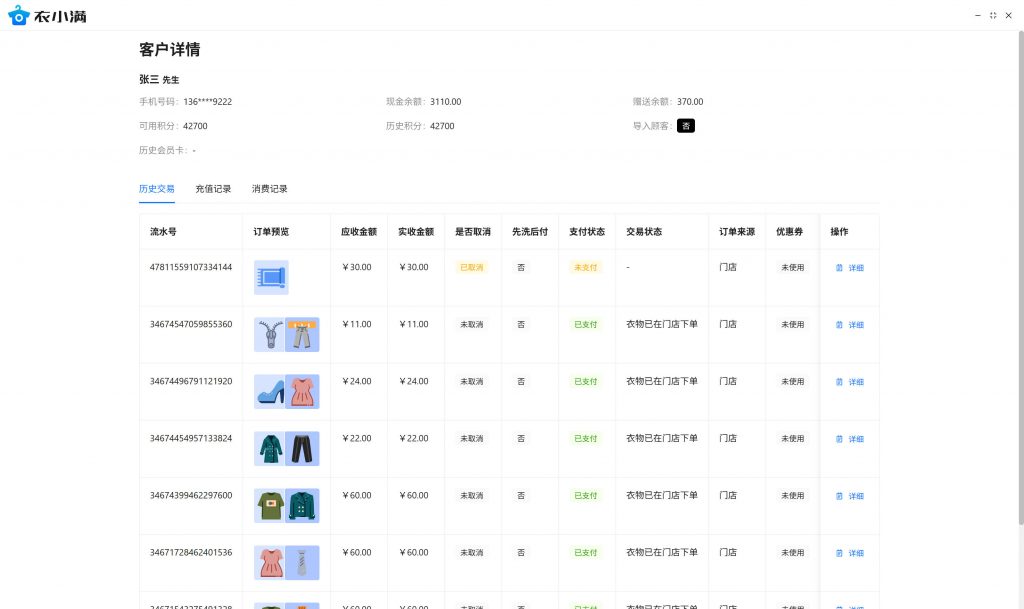Open 详细 for the ¥22.00 order
This screenshot has width=1024, height=609.
pos(850,439)
